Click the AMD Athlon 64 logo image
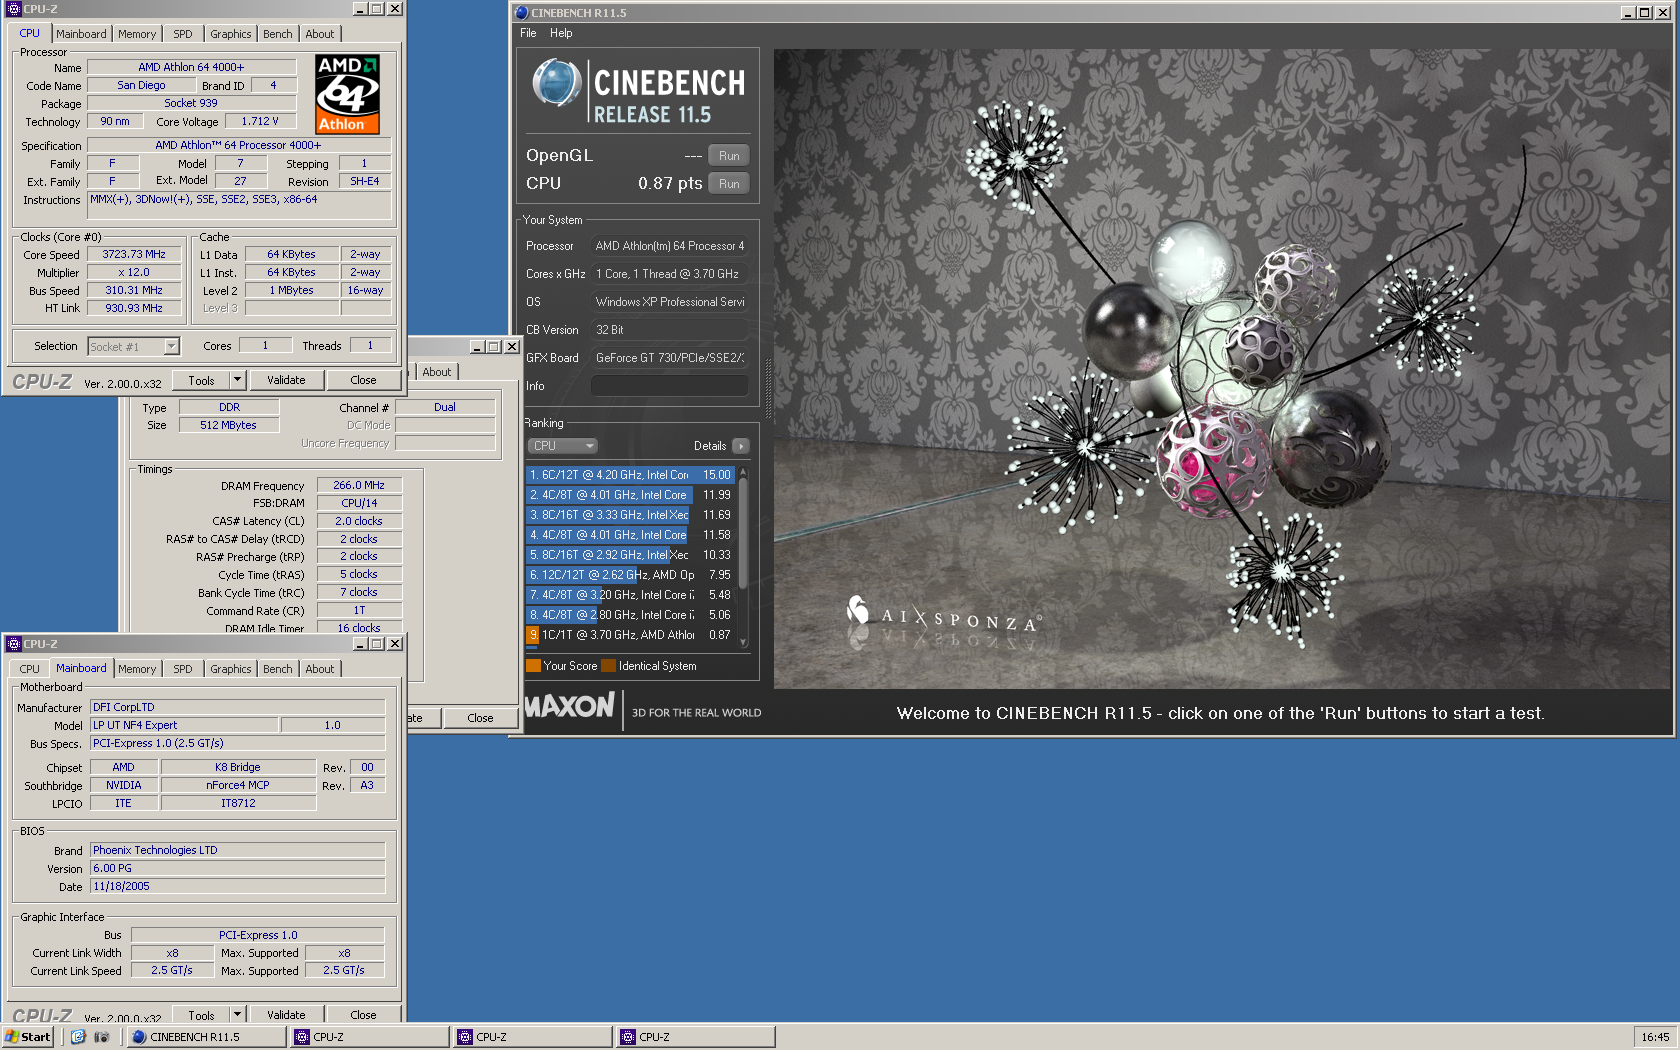1680x1050 pixels. [x=347, y=94]
